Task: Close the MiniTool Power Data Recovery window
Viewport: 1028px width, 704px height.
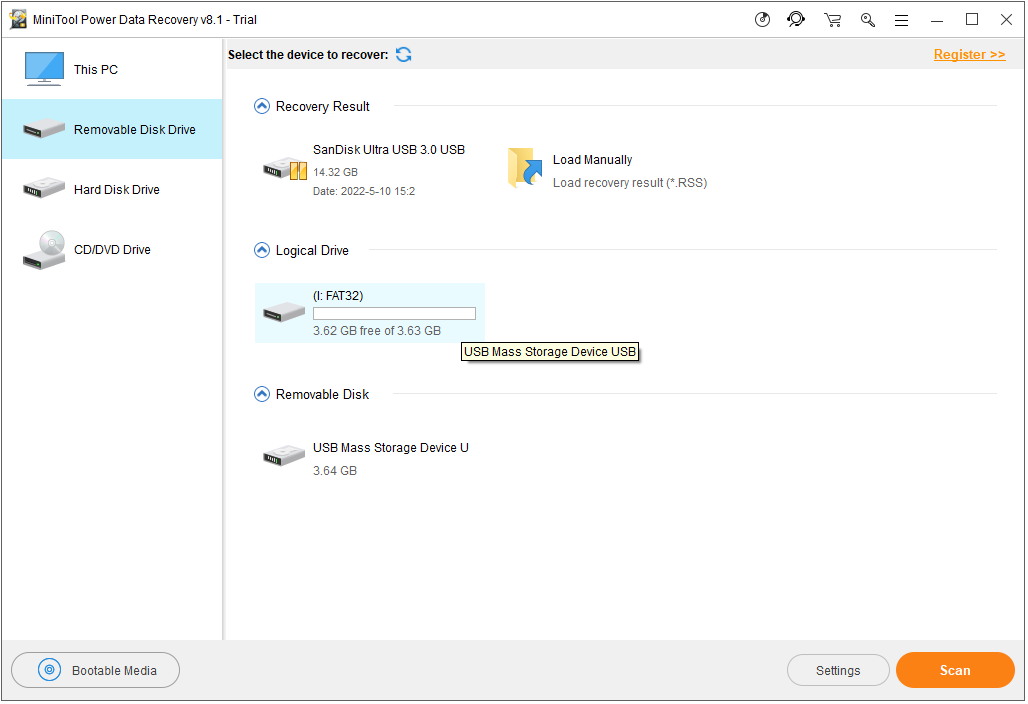Action: click(x=1007, y=20)
